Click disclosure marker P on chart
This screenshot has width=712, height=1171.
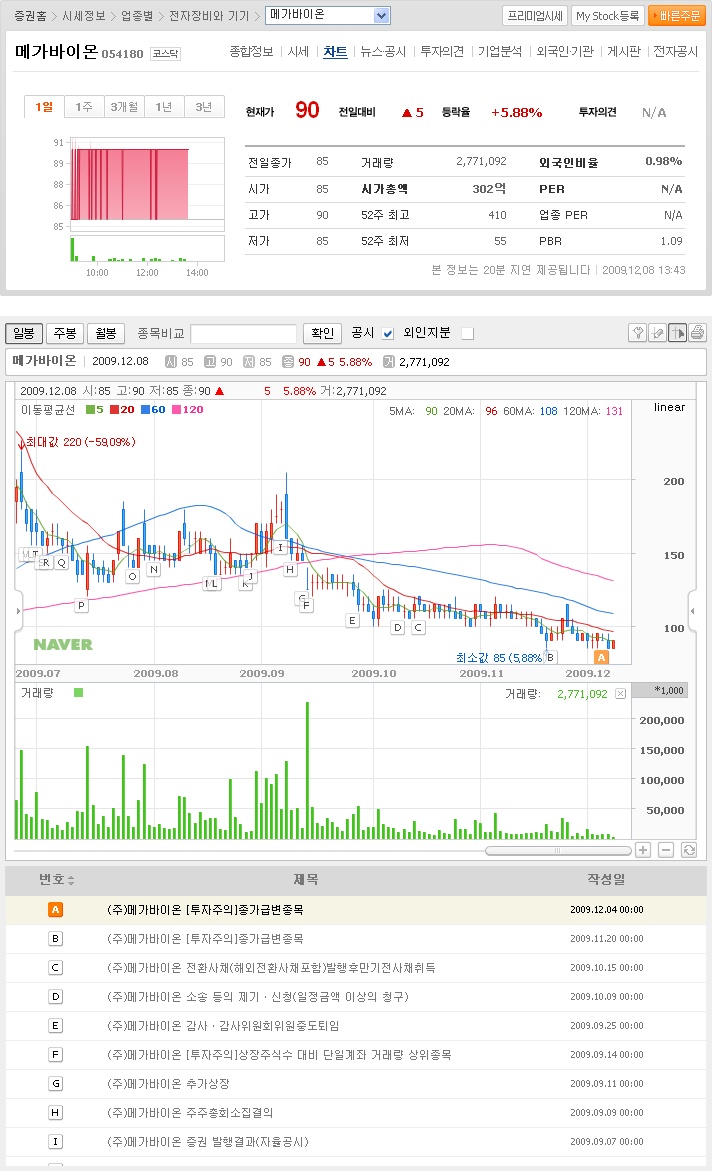[81, 606]
